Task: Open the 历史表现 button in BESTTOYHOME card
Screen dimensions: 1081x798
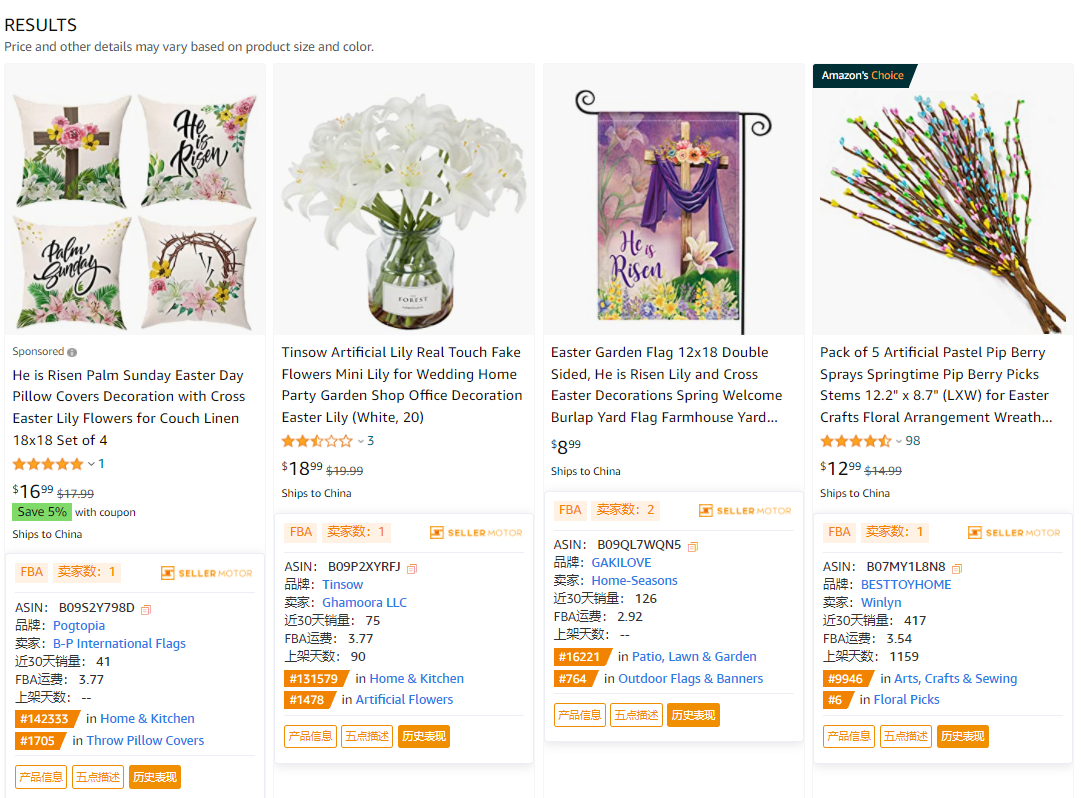Action: (x=963, y=737)
